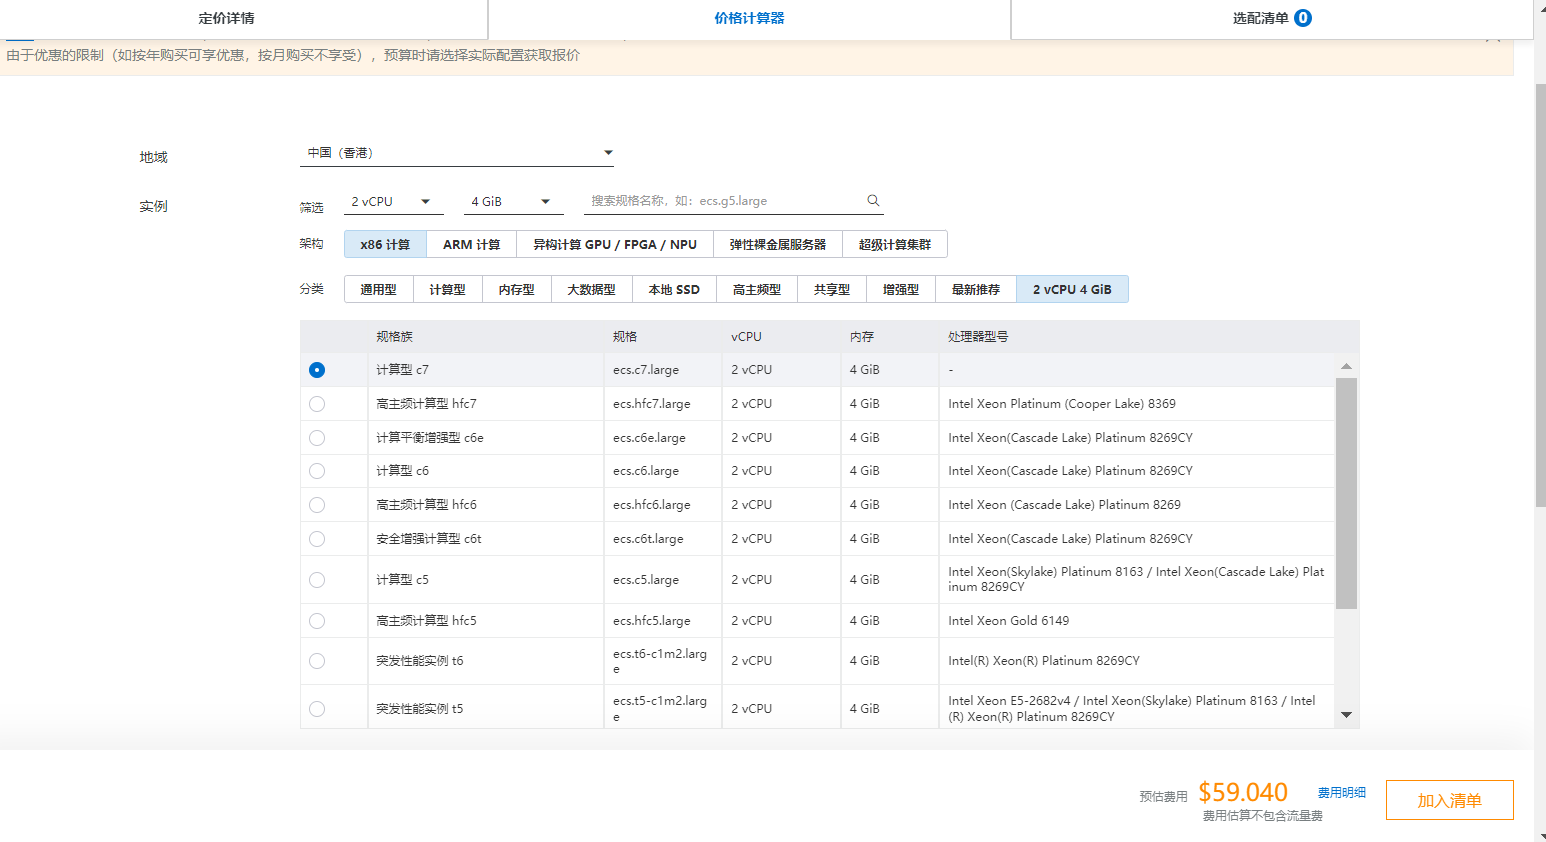This screenshot has height=842, width=1546.
Task: Open the 选配清单 tab
Action: (1272, 18)
